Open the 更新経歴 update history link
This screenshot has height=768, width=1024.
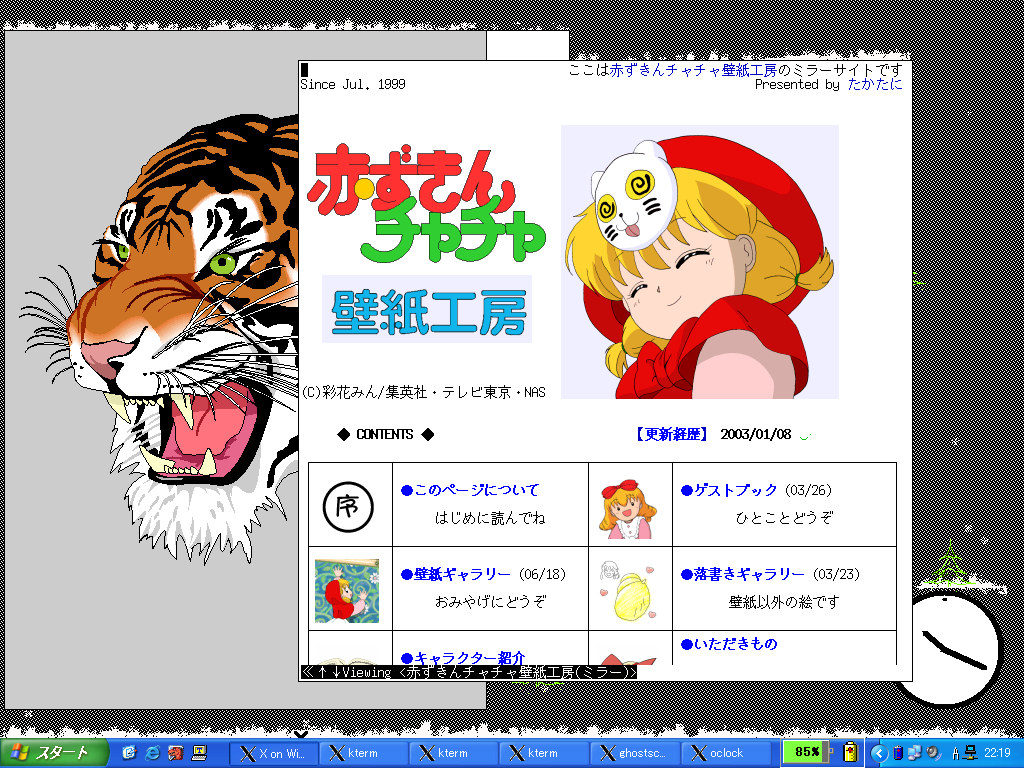pyautogui.click(x=672, y=434)
